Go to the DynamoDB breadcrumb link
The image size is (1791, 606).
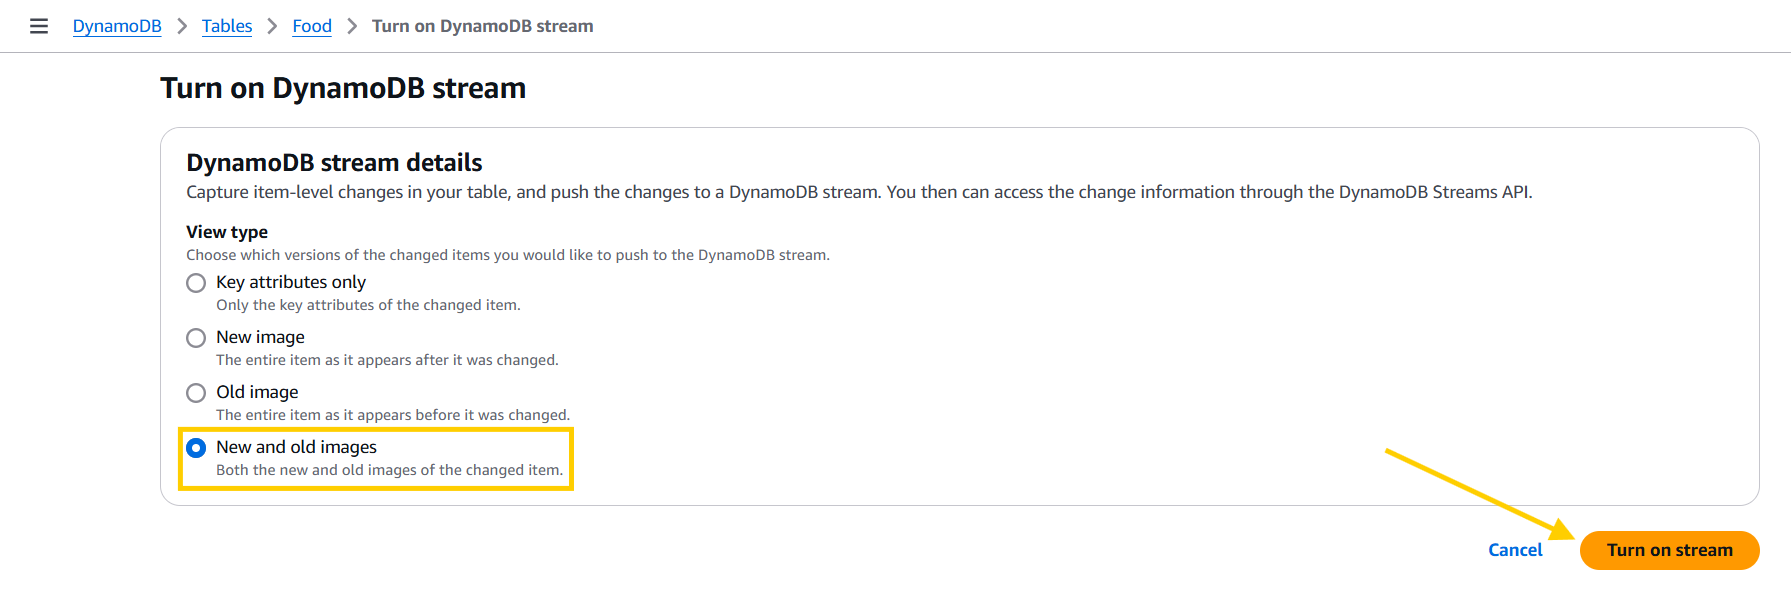117,26
